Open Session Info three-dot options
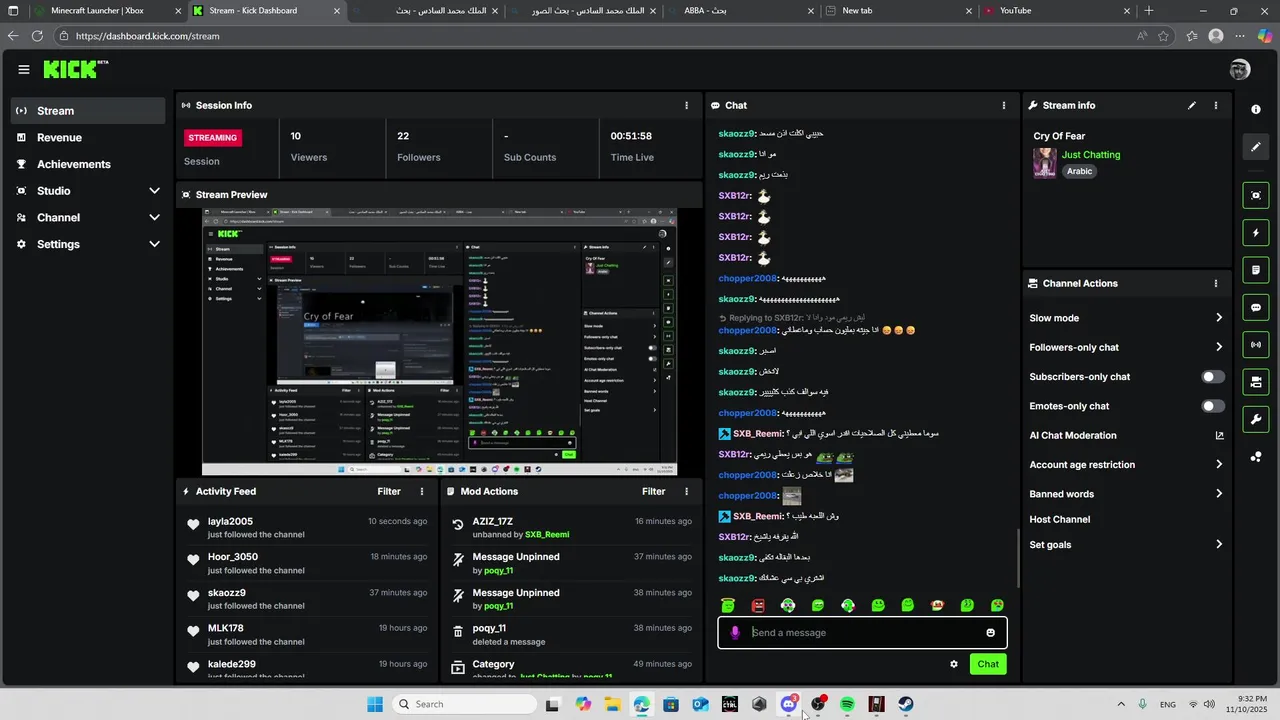This screenshot has height=720, width=1280. [x=686, y=105]
